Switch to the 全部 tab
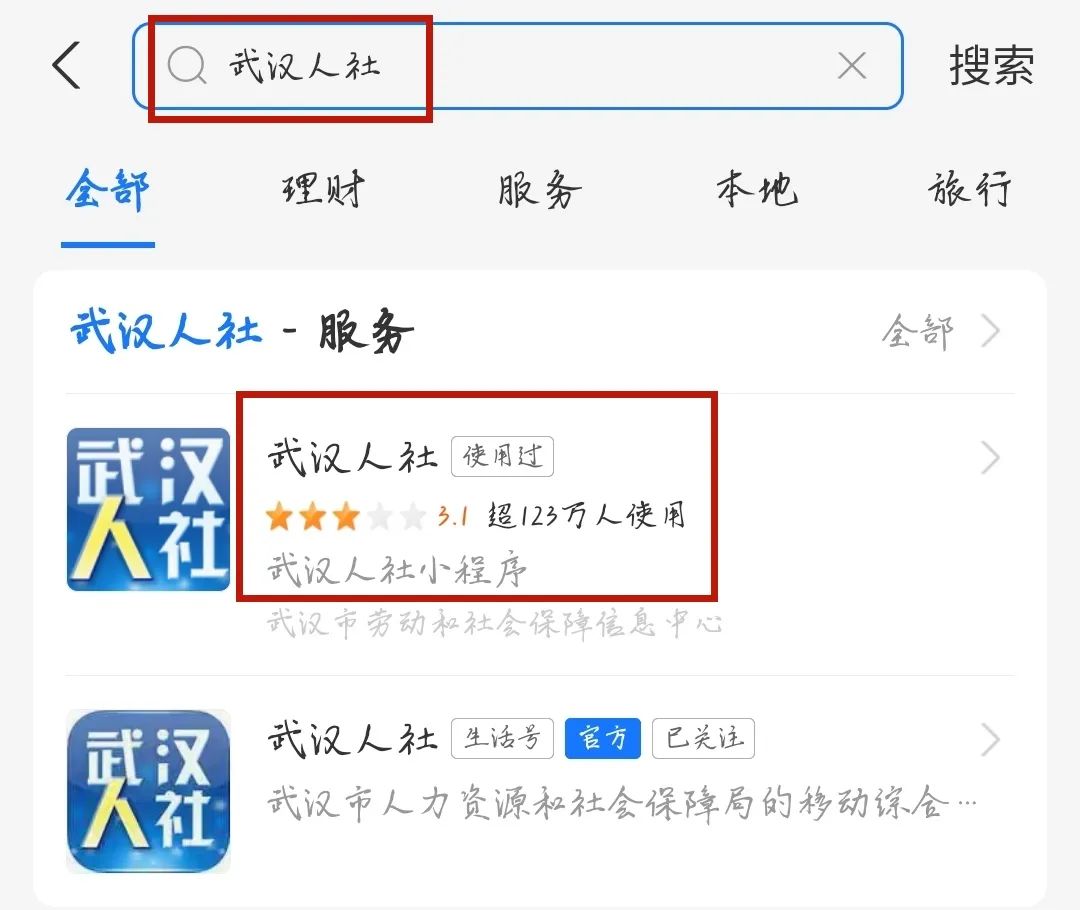1080x910 pixels. (108, 190)
